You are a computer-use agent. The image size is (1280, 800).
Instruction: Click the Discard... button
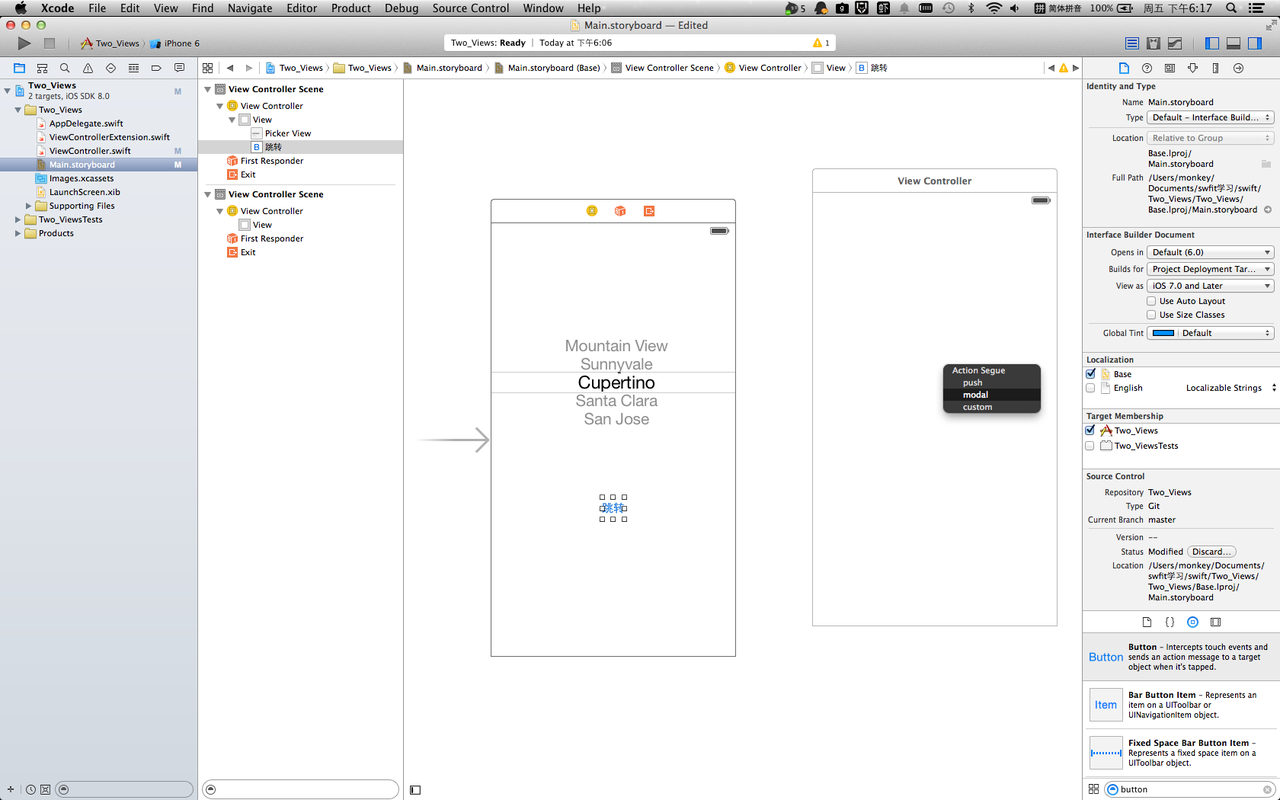click(x=1212, y=552)
